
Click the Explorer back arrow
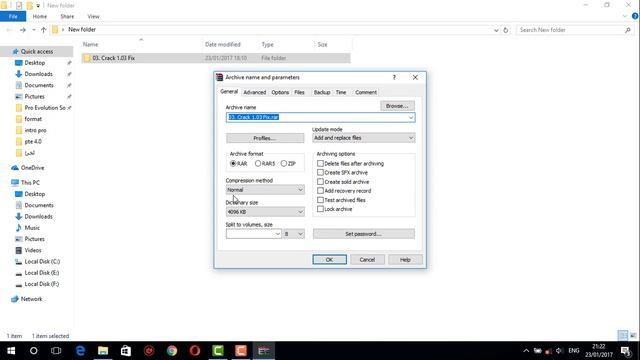tap(9, 30)
